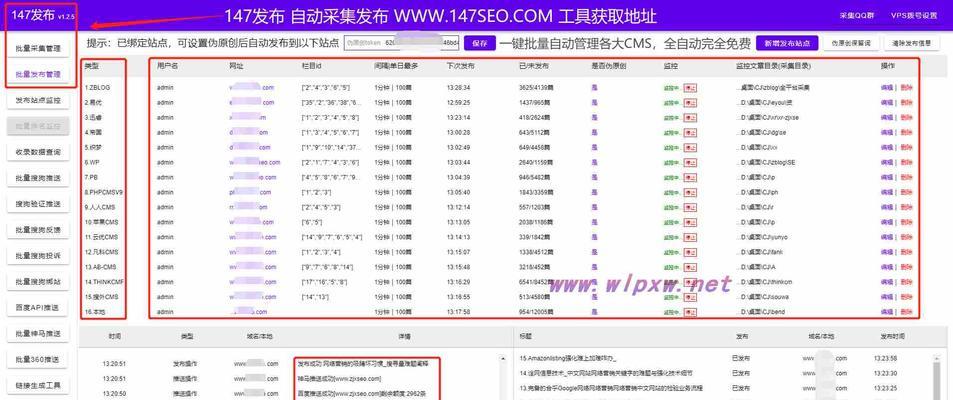Open 批量搜狗反馈 sidebar item

point(38,230)
